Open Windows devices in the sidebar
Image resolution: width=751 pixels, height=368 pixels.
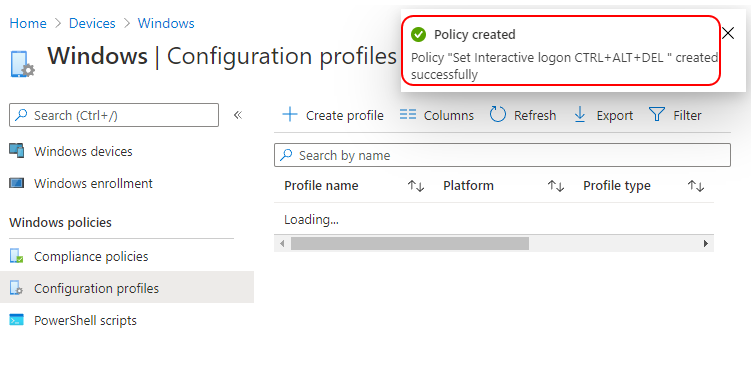[83, 151]
